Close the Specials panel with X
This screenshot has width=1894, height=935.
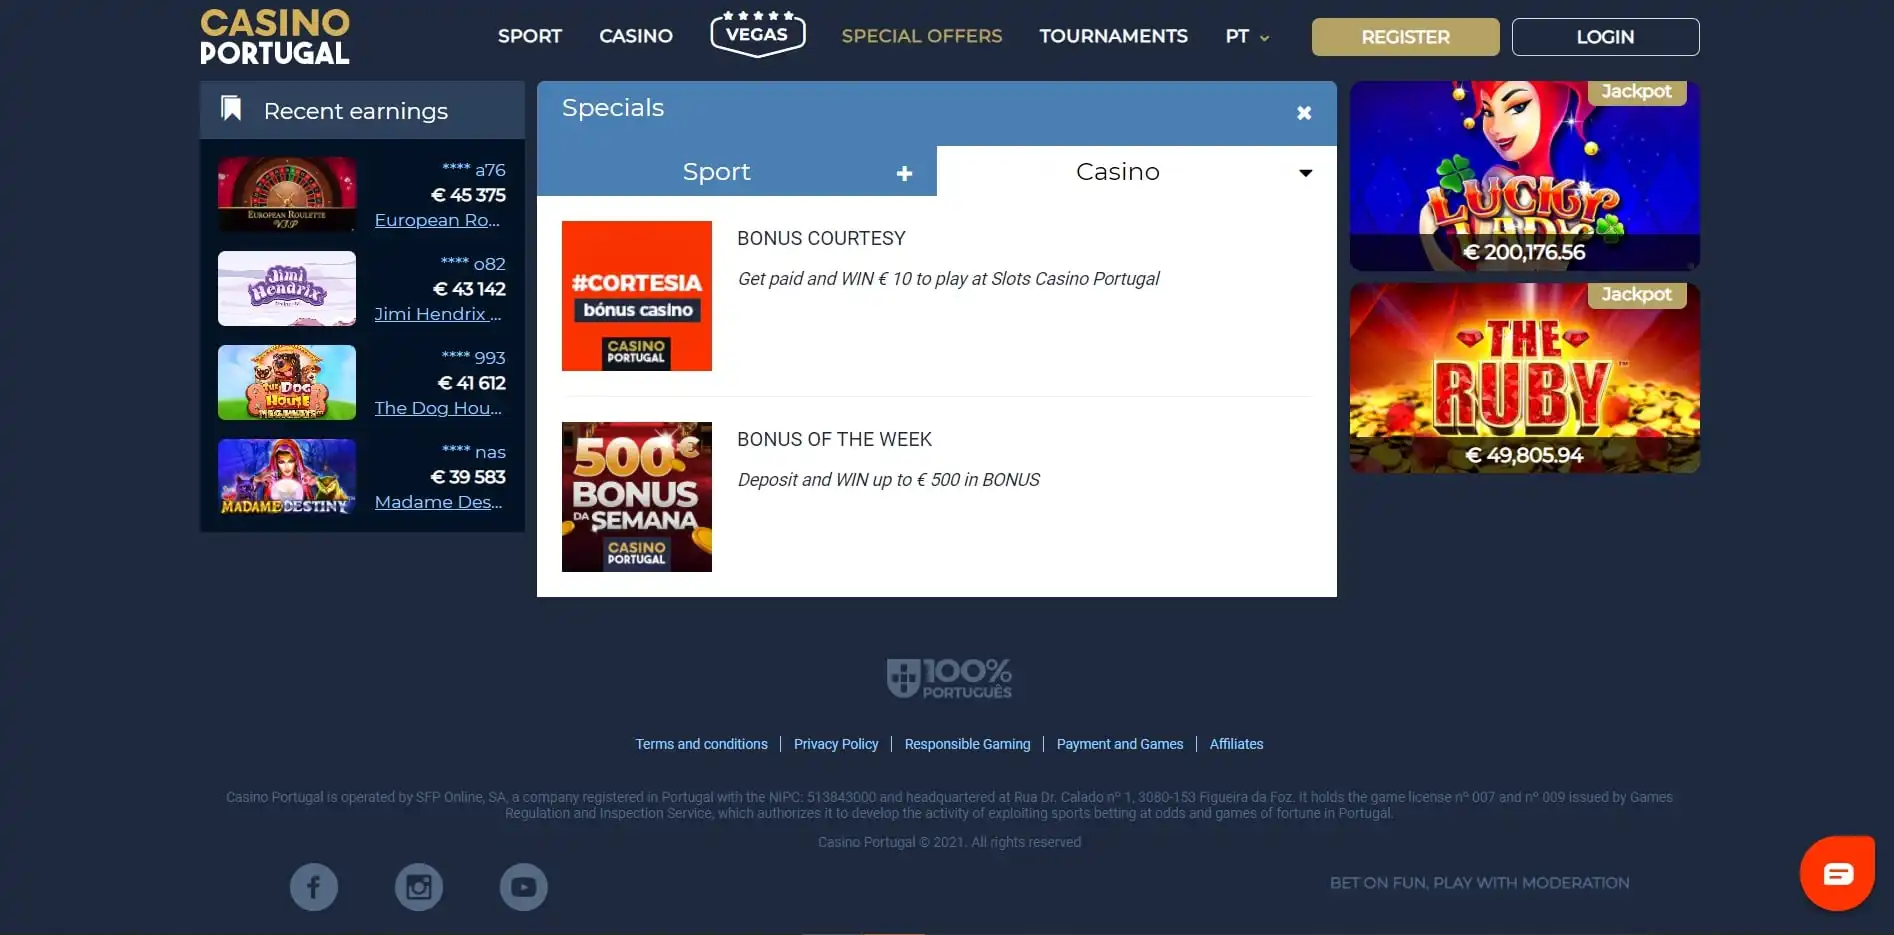pyautogui.click(x=1304, y=113)
